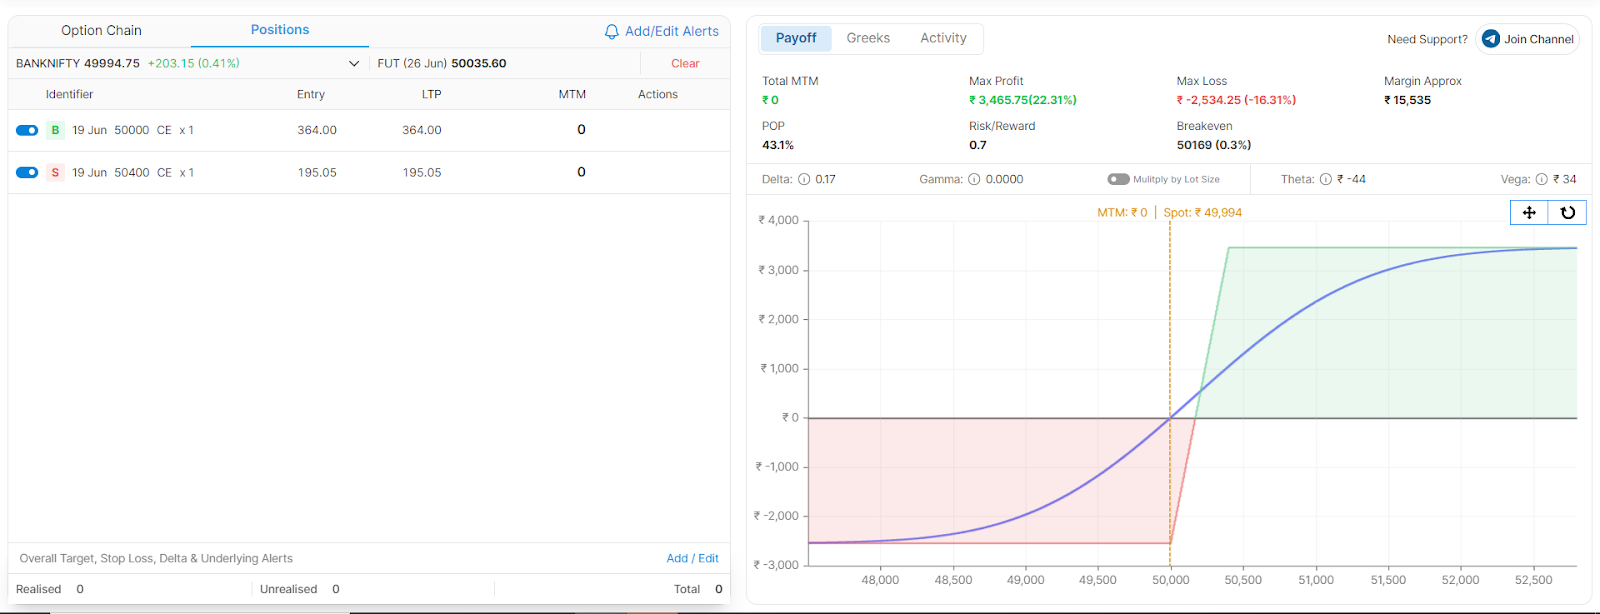Click the Identifier column header
Screen dimensions: 1600x614
pos(69,95)
